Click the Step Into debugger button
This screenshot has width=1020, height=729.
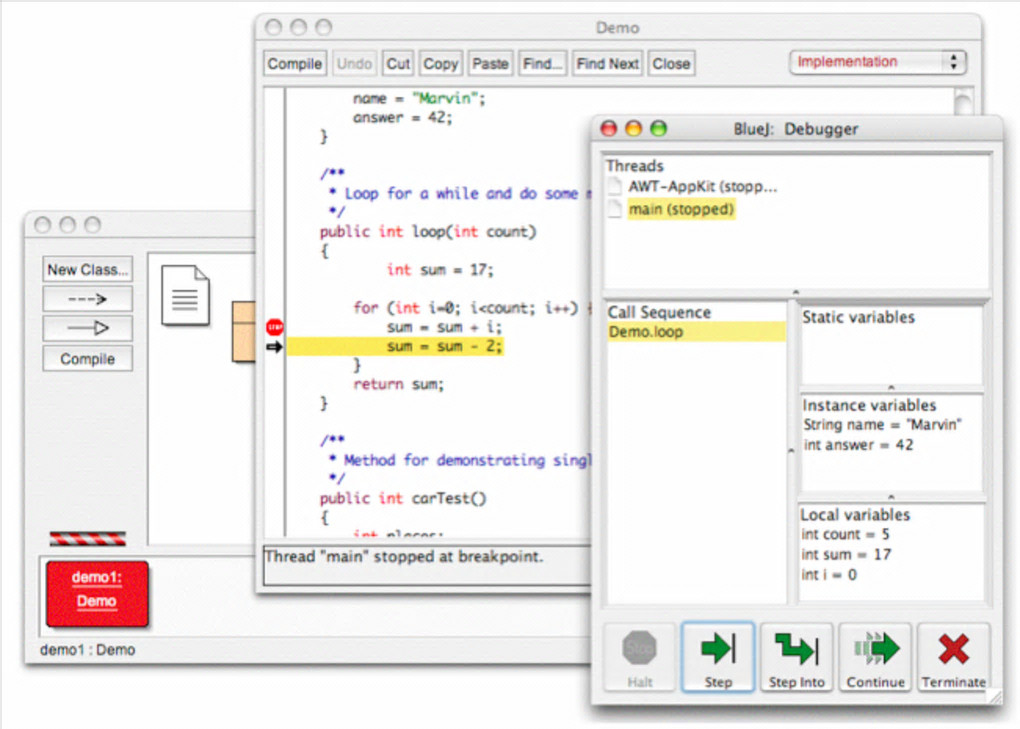(x=797, y=657)
